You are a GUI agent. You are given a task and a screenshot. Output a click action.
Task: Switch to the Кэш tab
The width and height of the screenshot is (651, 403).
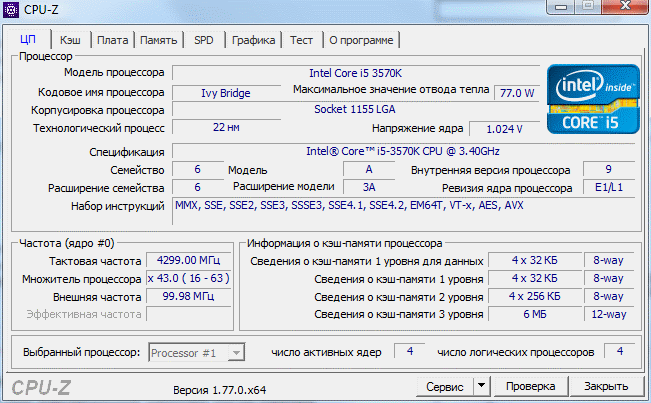pos(71,40)
